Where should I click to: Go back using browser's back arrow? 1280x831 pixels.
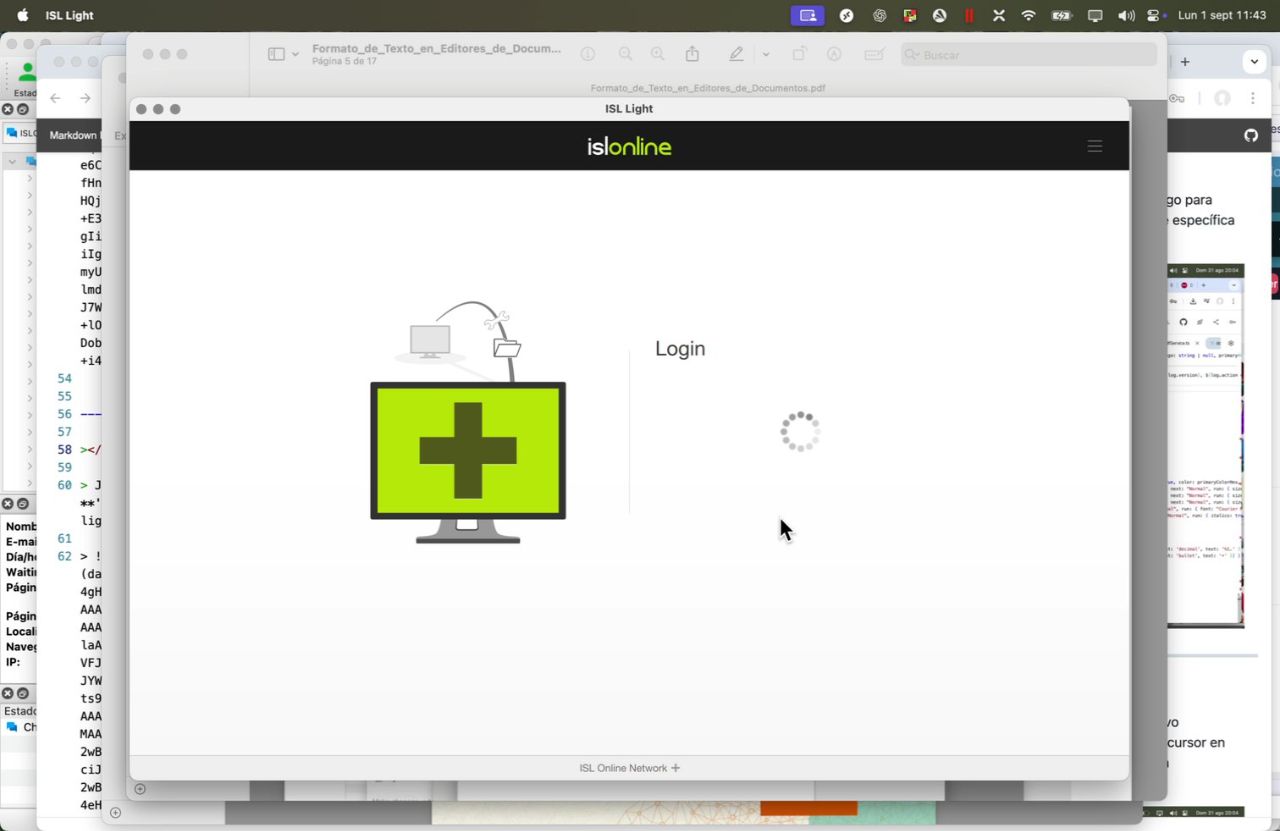pyautogui.click(x=56, y=98)
